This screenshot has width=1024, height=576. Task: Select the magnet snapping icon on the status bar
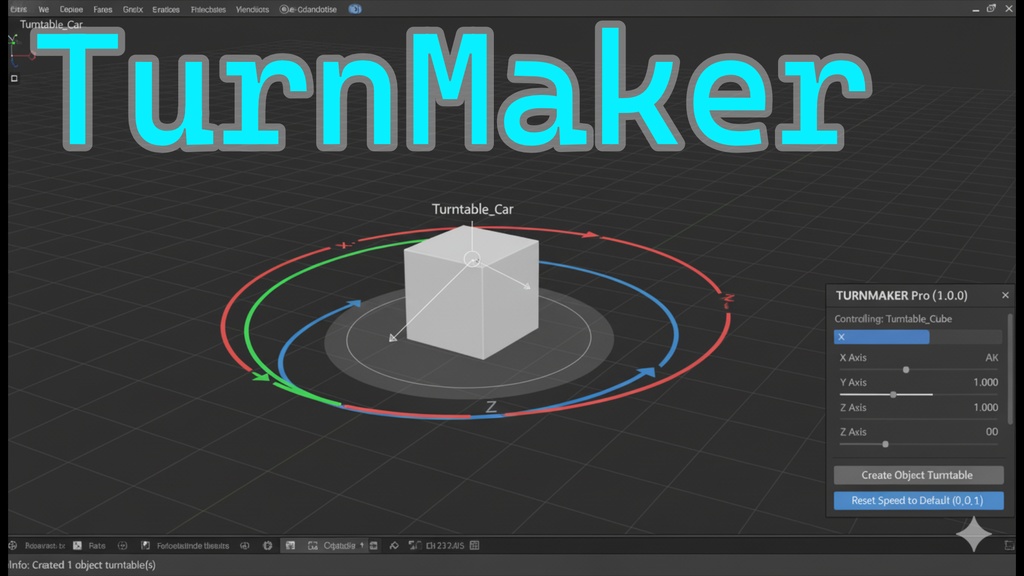pos(395,545)
